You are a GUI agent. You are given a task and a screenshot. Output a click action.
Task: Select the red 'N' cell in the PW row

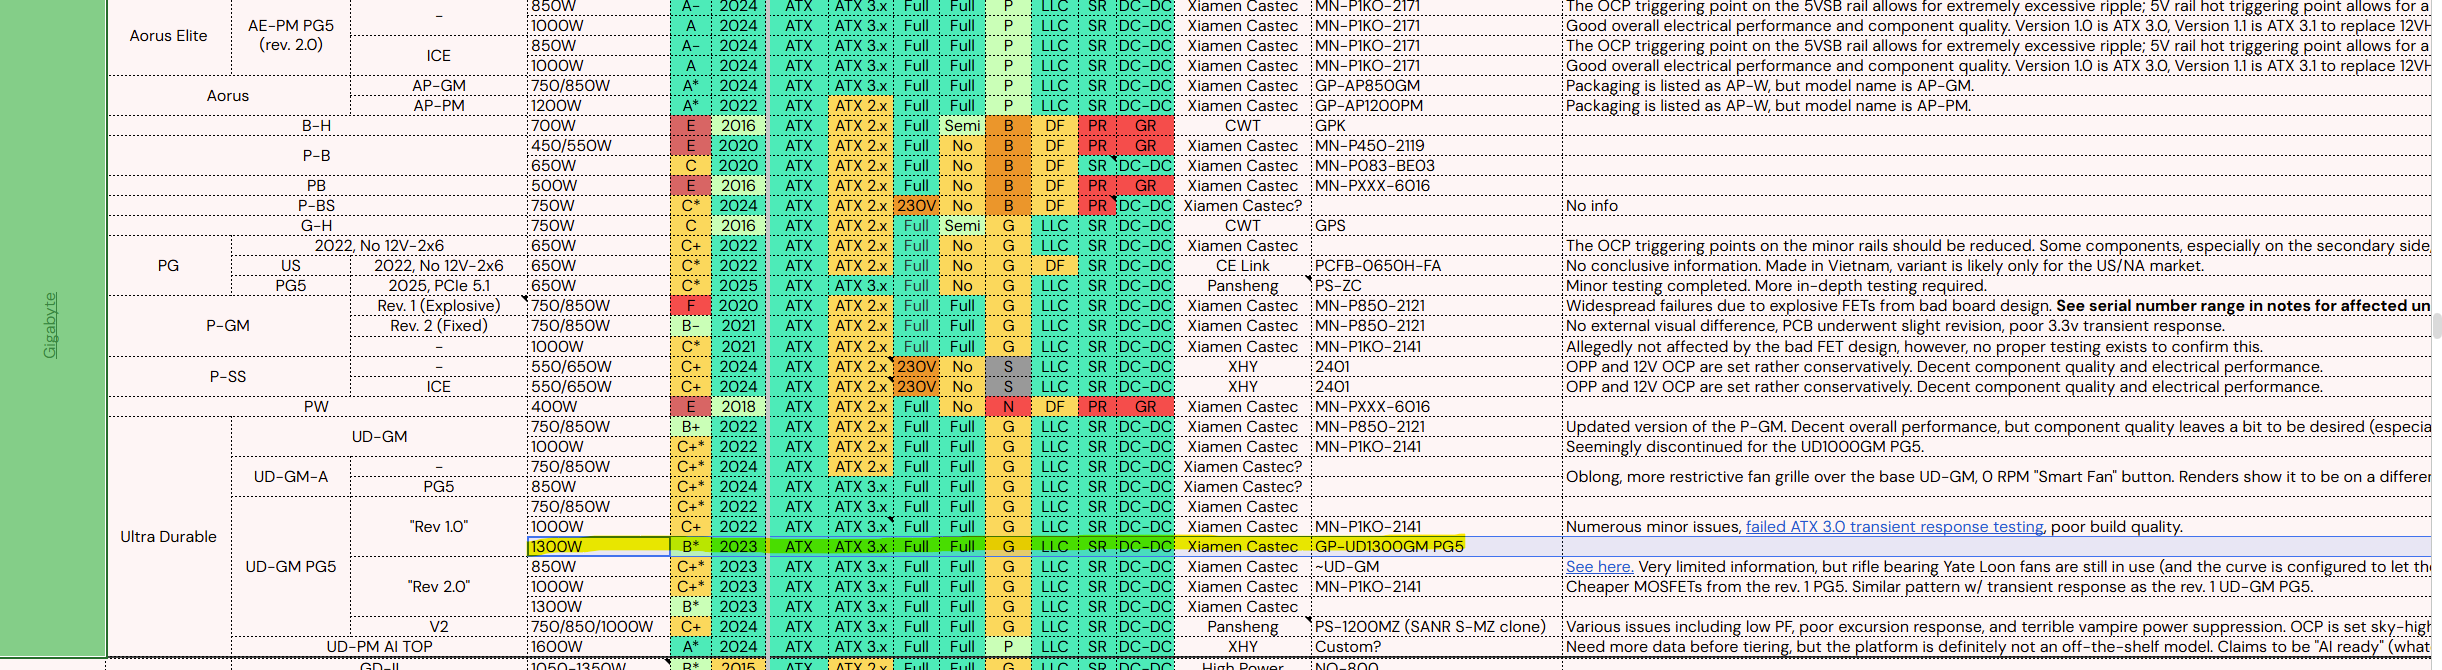point(1008,407)
